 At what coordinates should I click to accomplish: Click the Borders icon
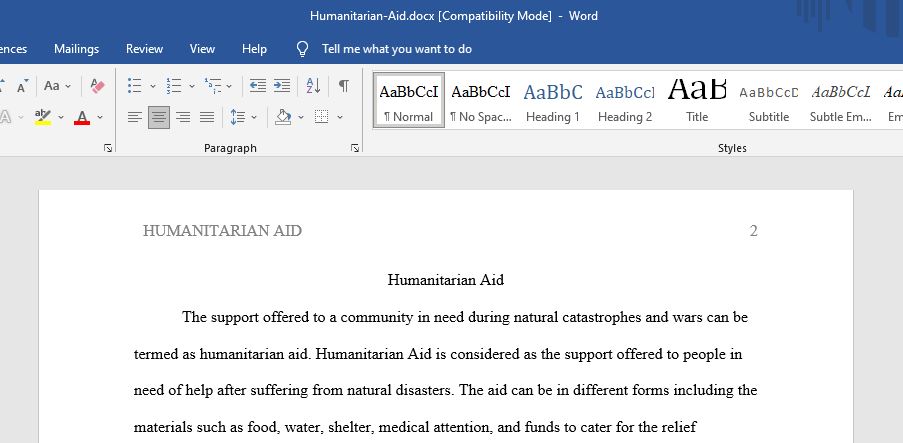pyautogui.click(x=321, y=118)
